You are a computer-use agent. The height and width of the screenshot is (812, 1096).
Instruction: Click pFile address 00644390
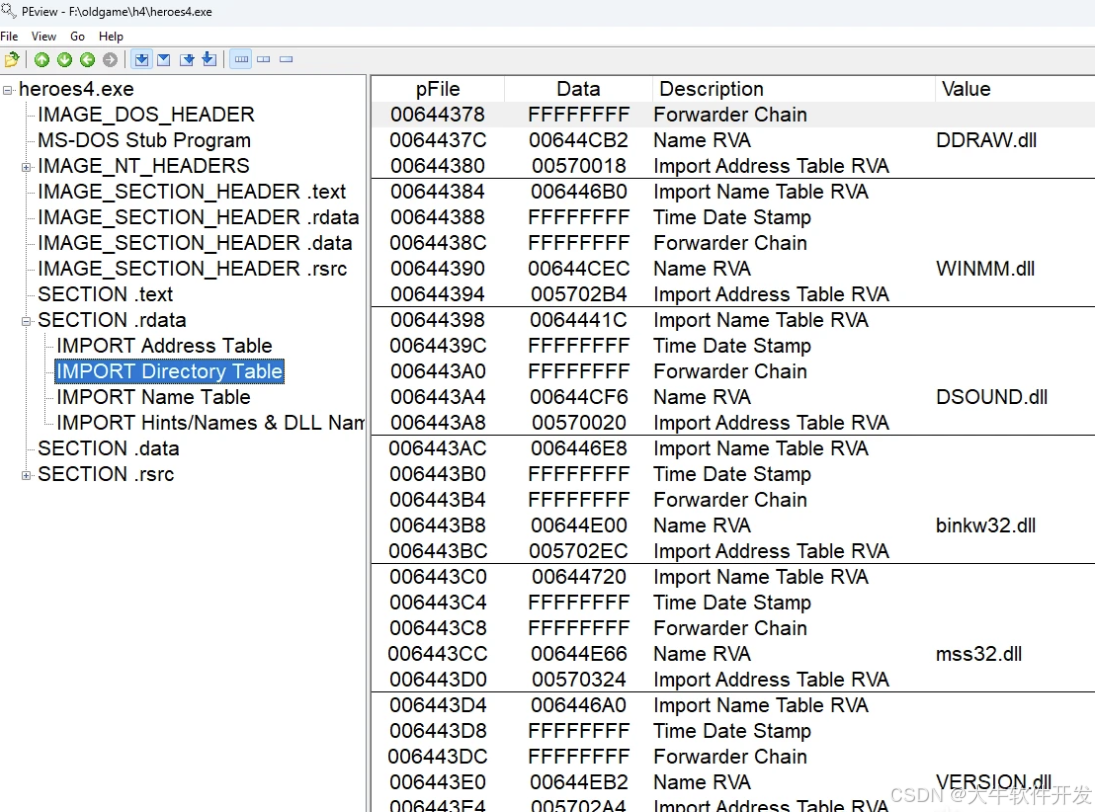(438, 269)
